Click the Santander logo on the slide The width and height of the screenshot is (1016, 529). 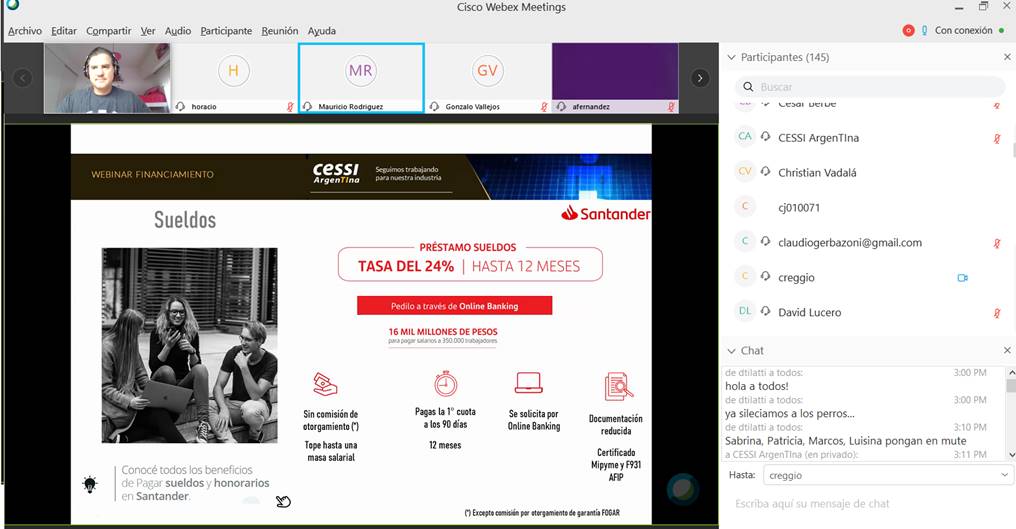click(x=606, y=213)
